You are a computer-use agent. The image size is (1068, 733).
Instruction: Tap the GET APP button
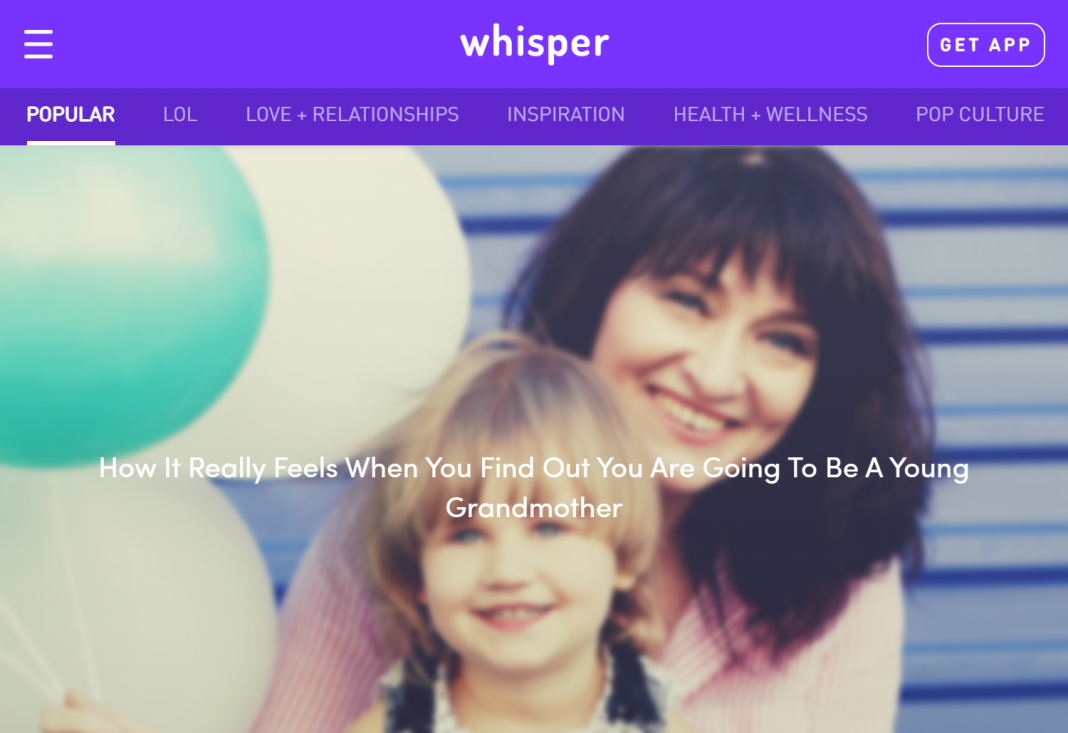click(986, 45)
